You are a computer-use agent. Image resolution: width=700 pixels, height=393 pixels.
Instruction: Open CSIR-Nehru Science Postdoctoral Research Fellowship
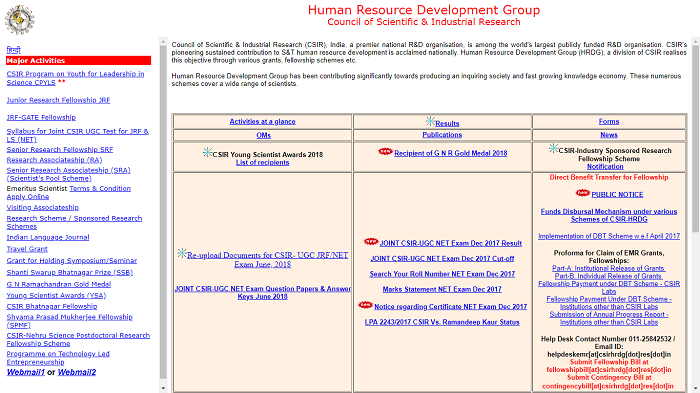click(x=78, y=339)
